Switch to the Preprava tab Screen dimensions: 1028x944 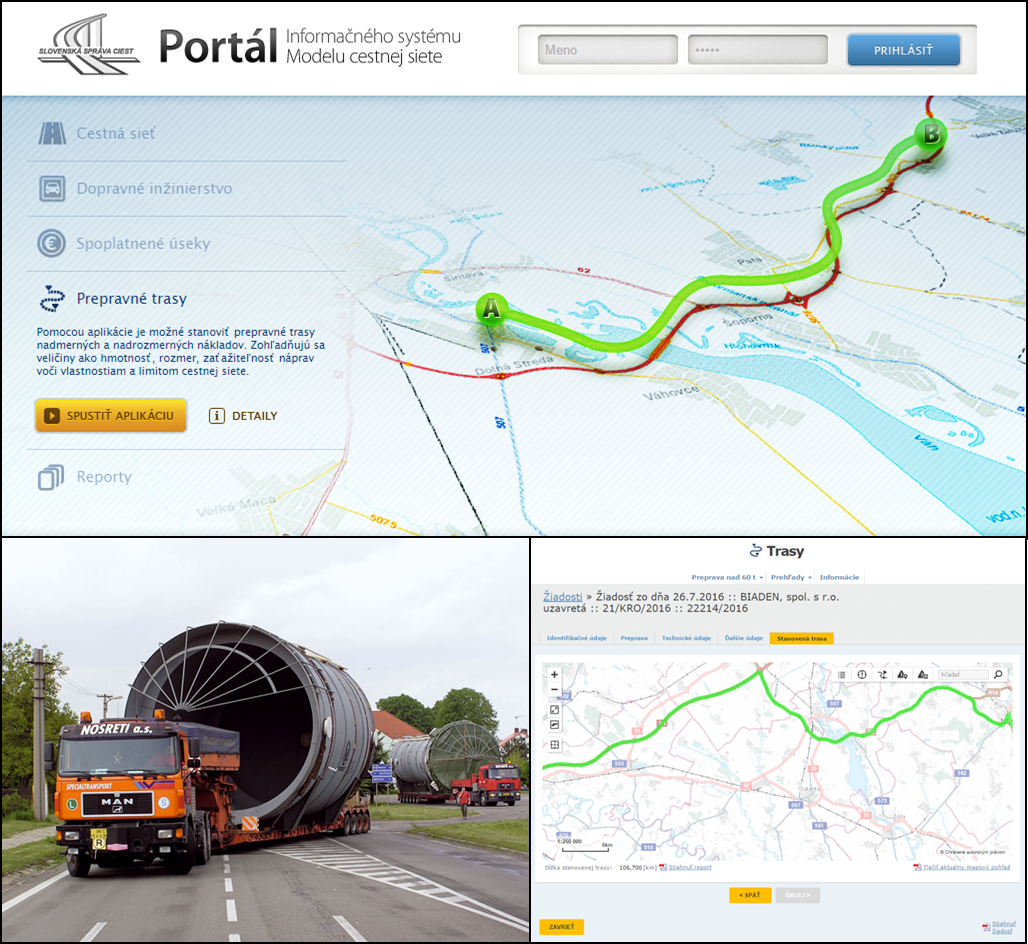tap(634, 638)
